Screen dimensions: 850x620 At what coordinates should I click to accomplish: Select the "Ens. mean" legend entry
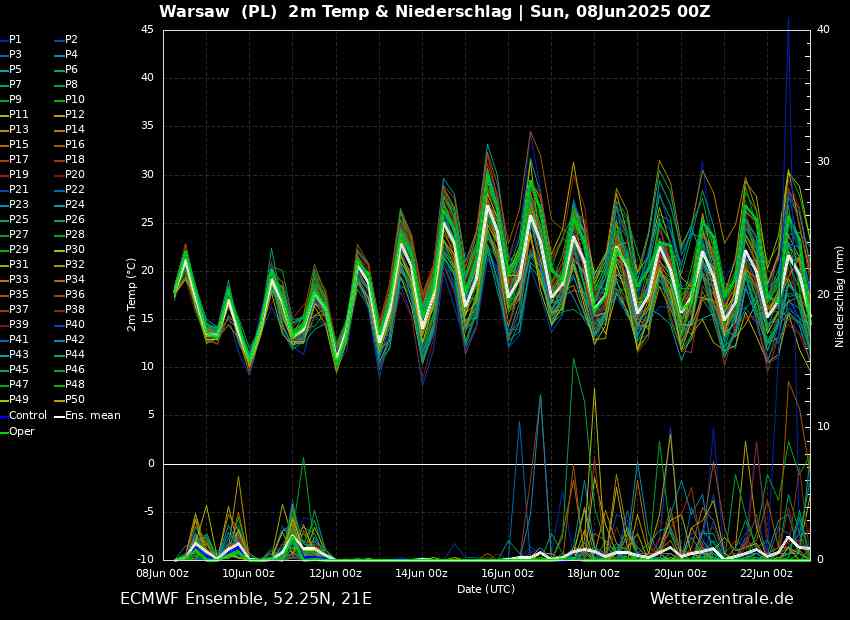pyautogui.click(x=88, y=416)
